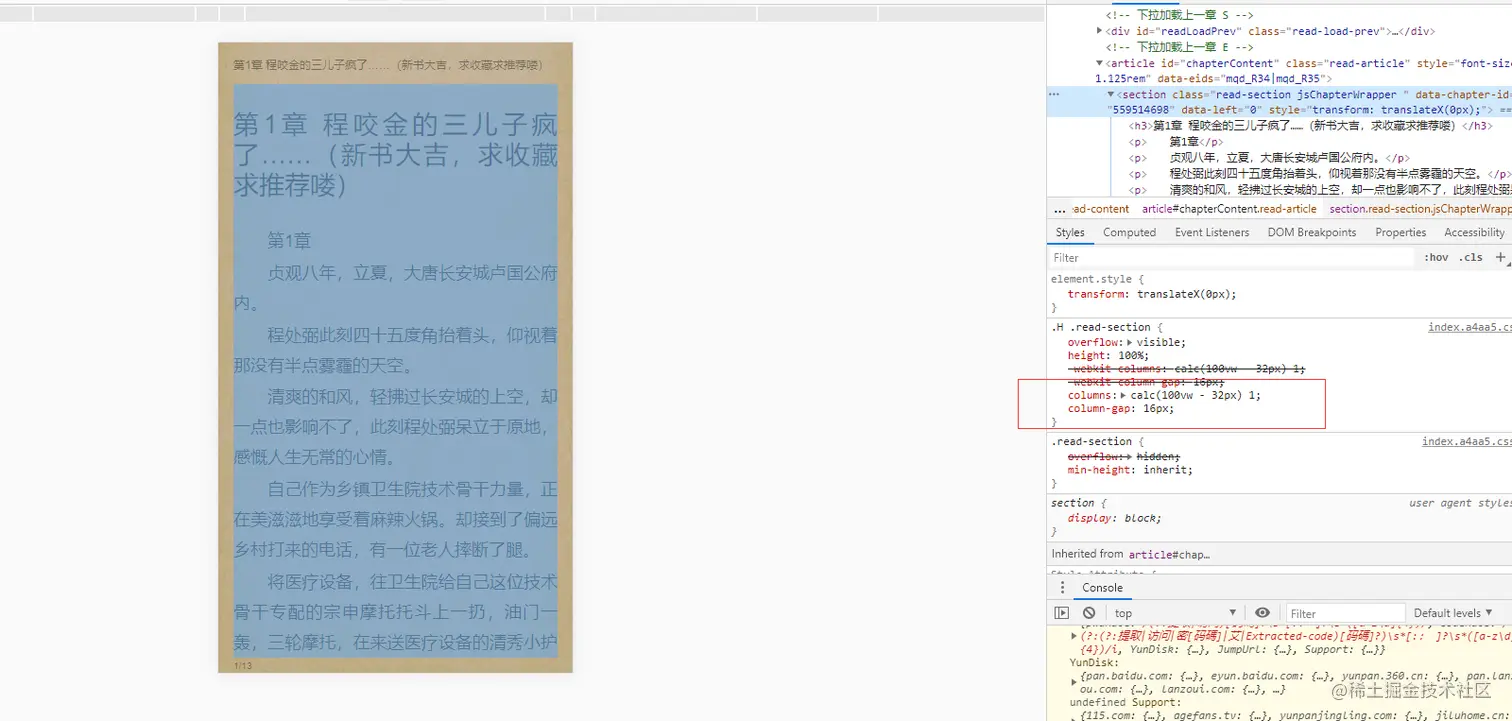Focus the Console Filter input field
Screen dimensions: 1512x721
(x=1344, y=613)
